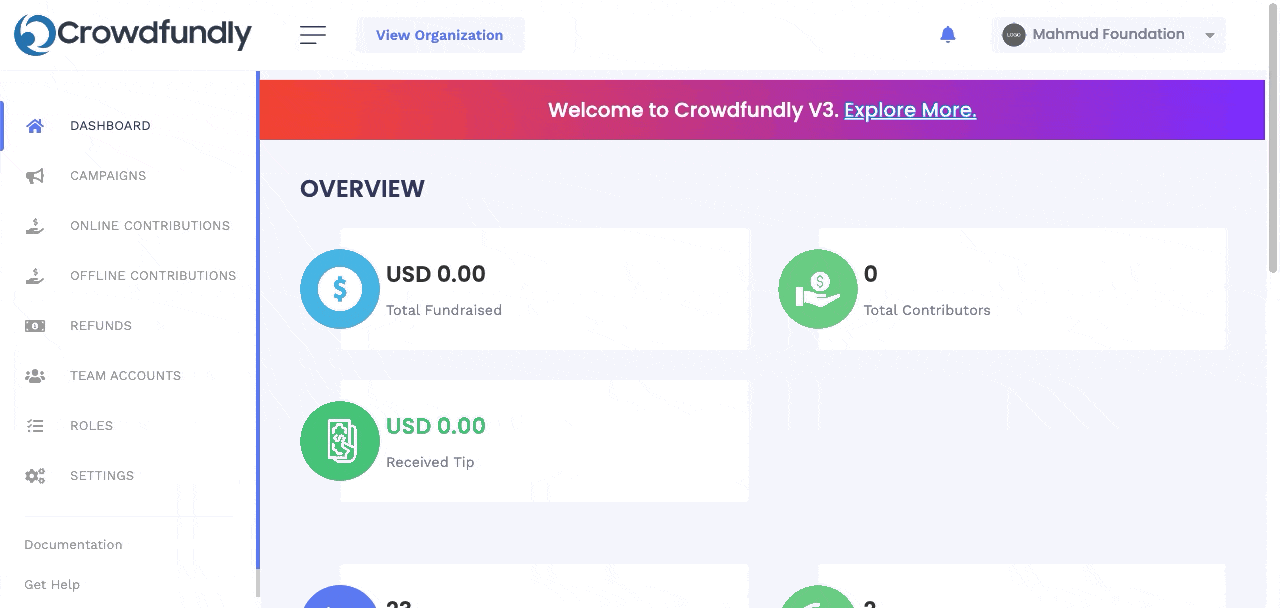Click the dropdown arrow beside Mahmud Foundation
1280x608 pixels.
point(1209,36)
